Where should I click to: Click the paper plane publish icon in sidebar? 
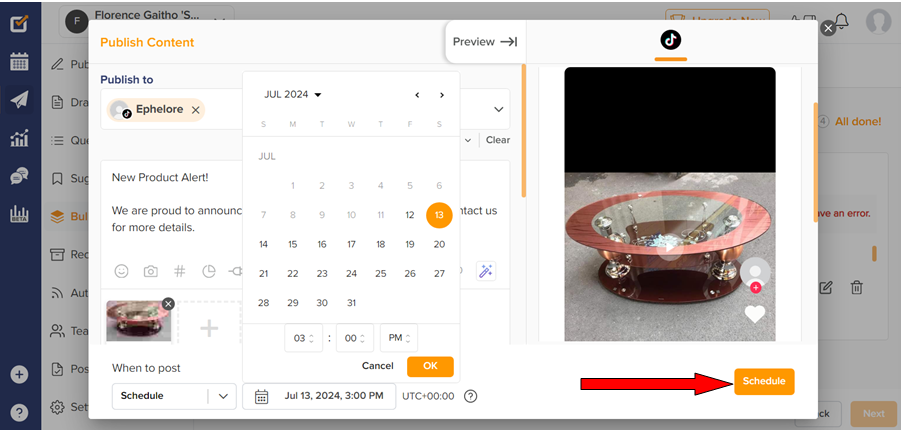tap(19, 100)
